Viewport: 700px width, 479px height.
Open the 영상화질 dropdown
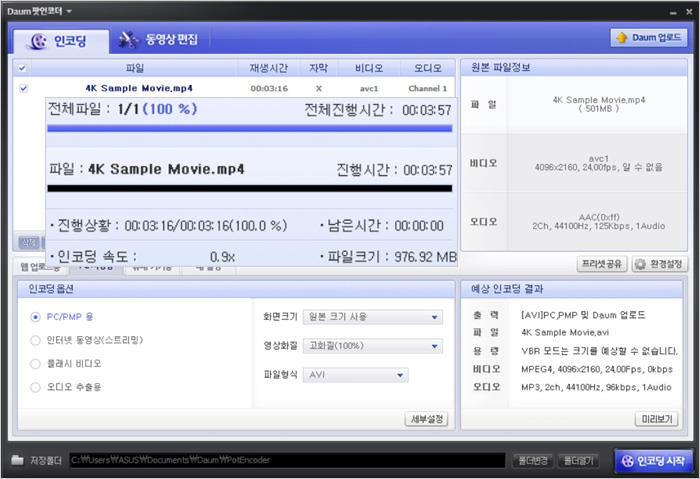pos(374,346)
